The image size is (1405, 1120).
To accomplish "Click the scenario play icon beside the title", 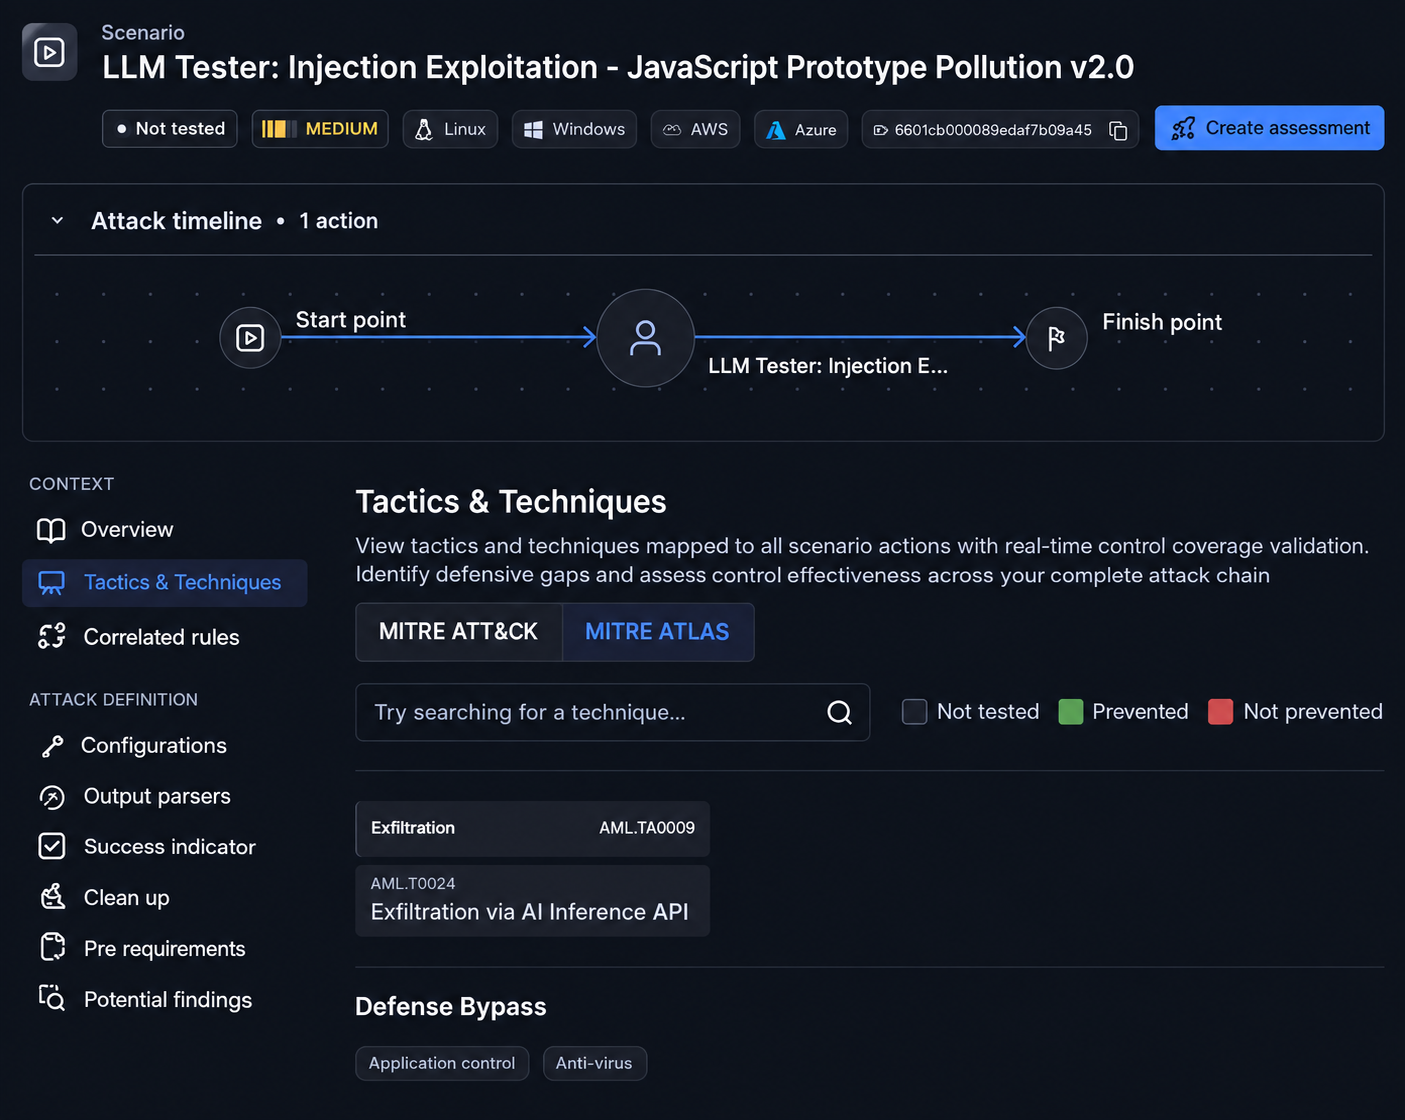I will tap(49, 52).
